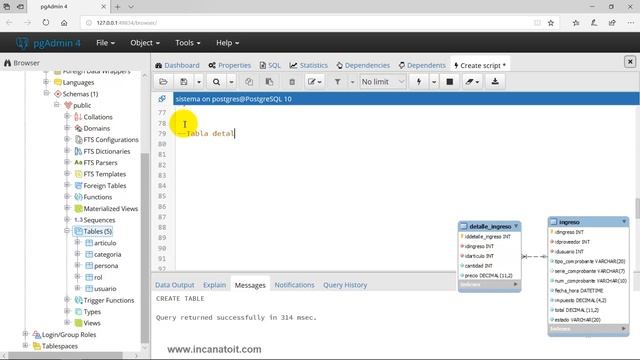The image size is (640, 360).
Task: Select Tablespaces tree item
Action: (x=60, y=346)
